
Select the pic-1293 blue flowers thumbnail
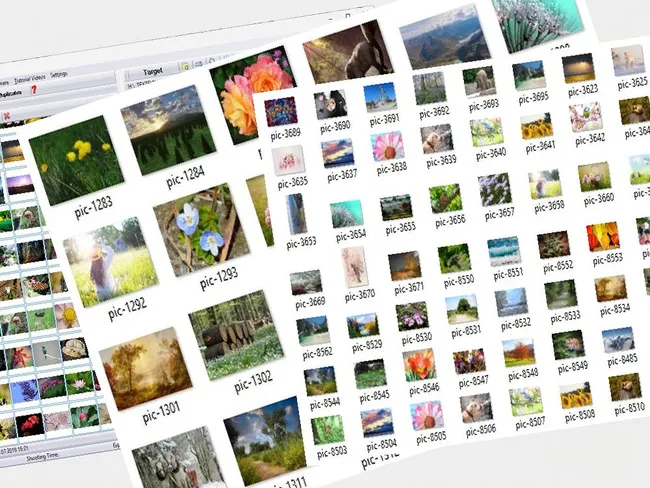click(201, 230)
